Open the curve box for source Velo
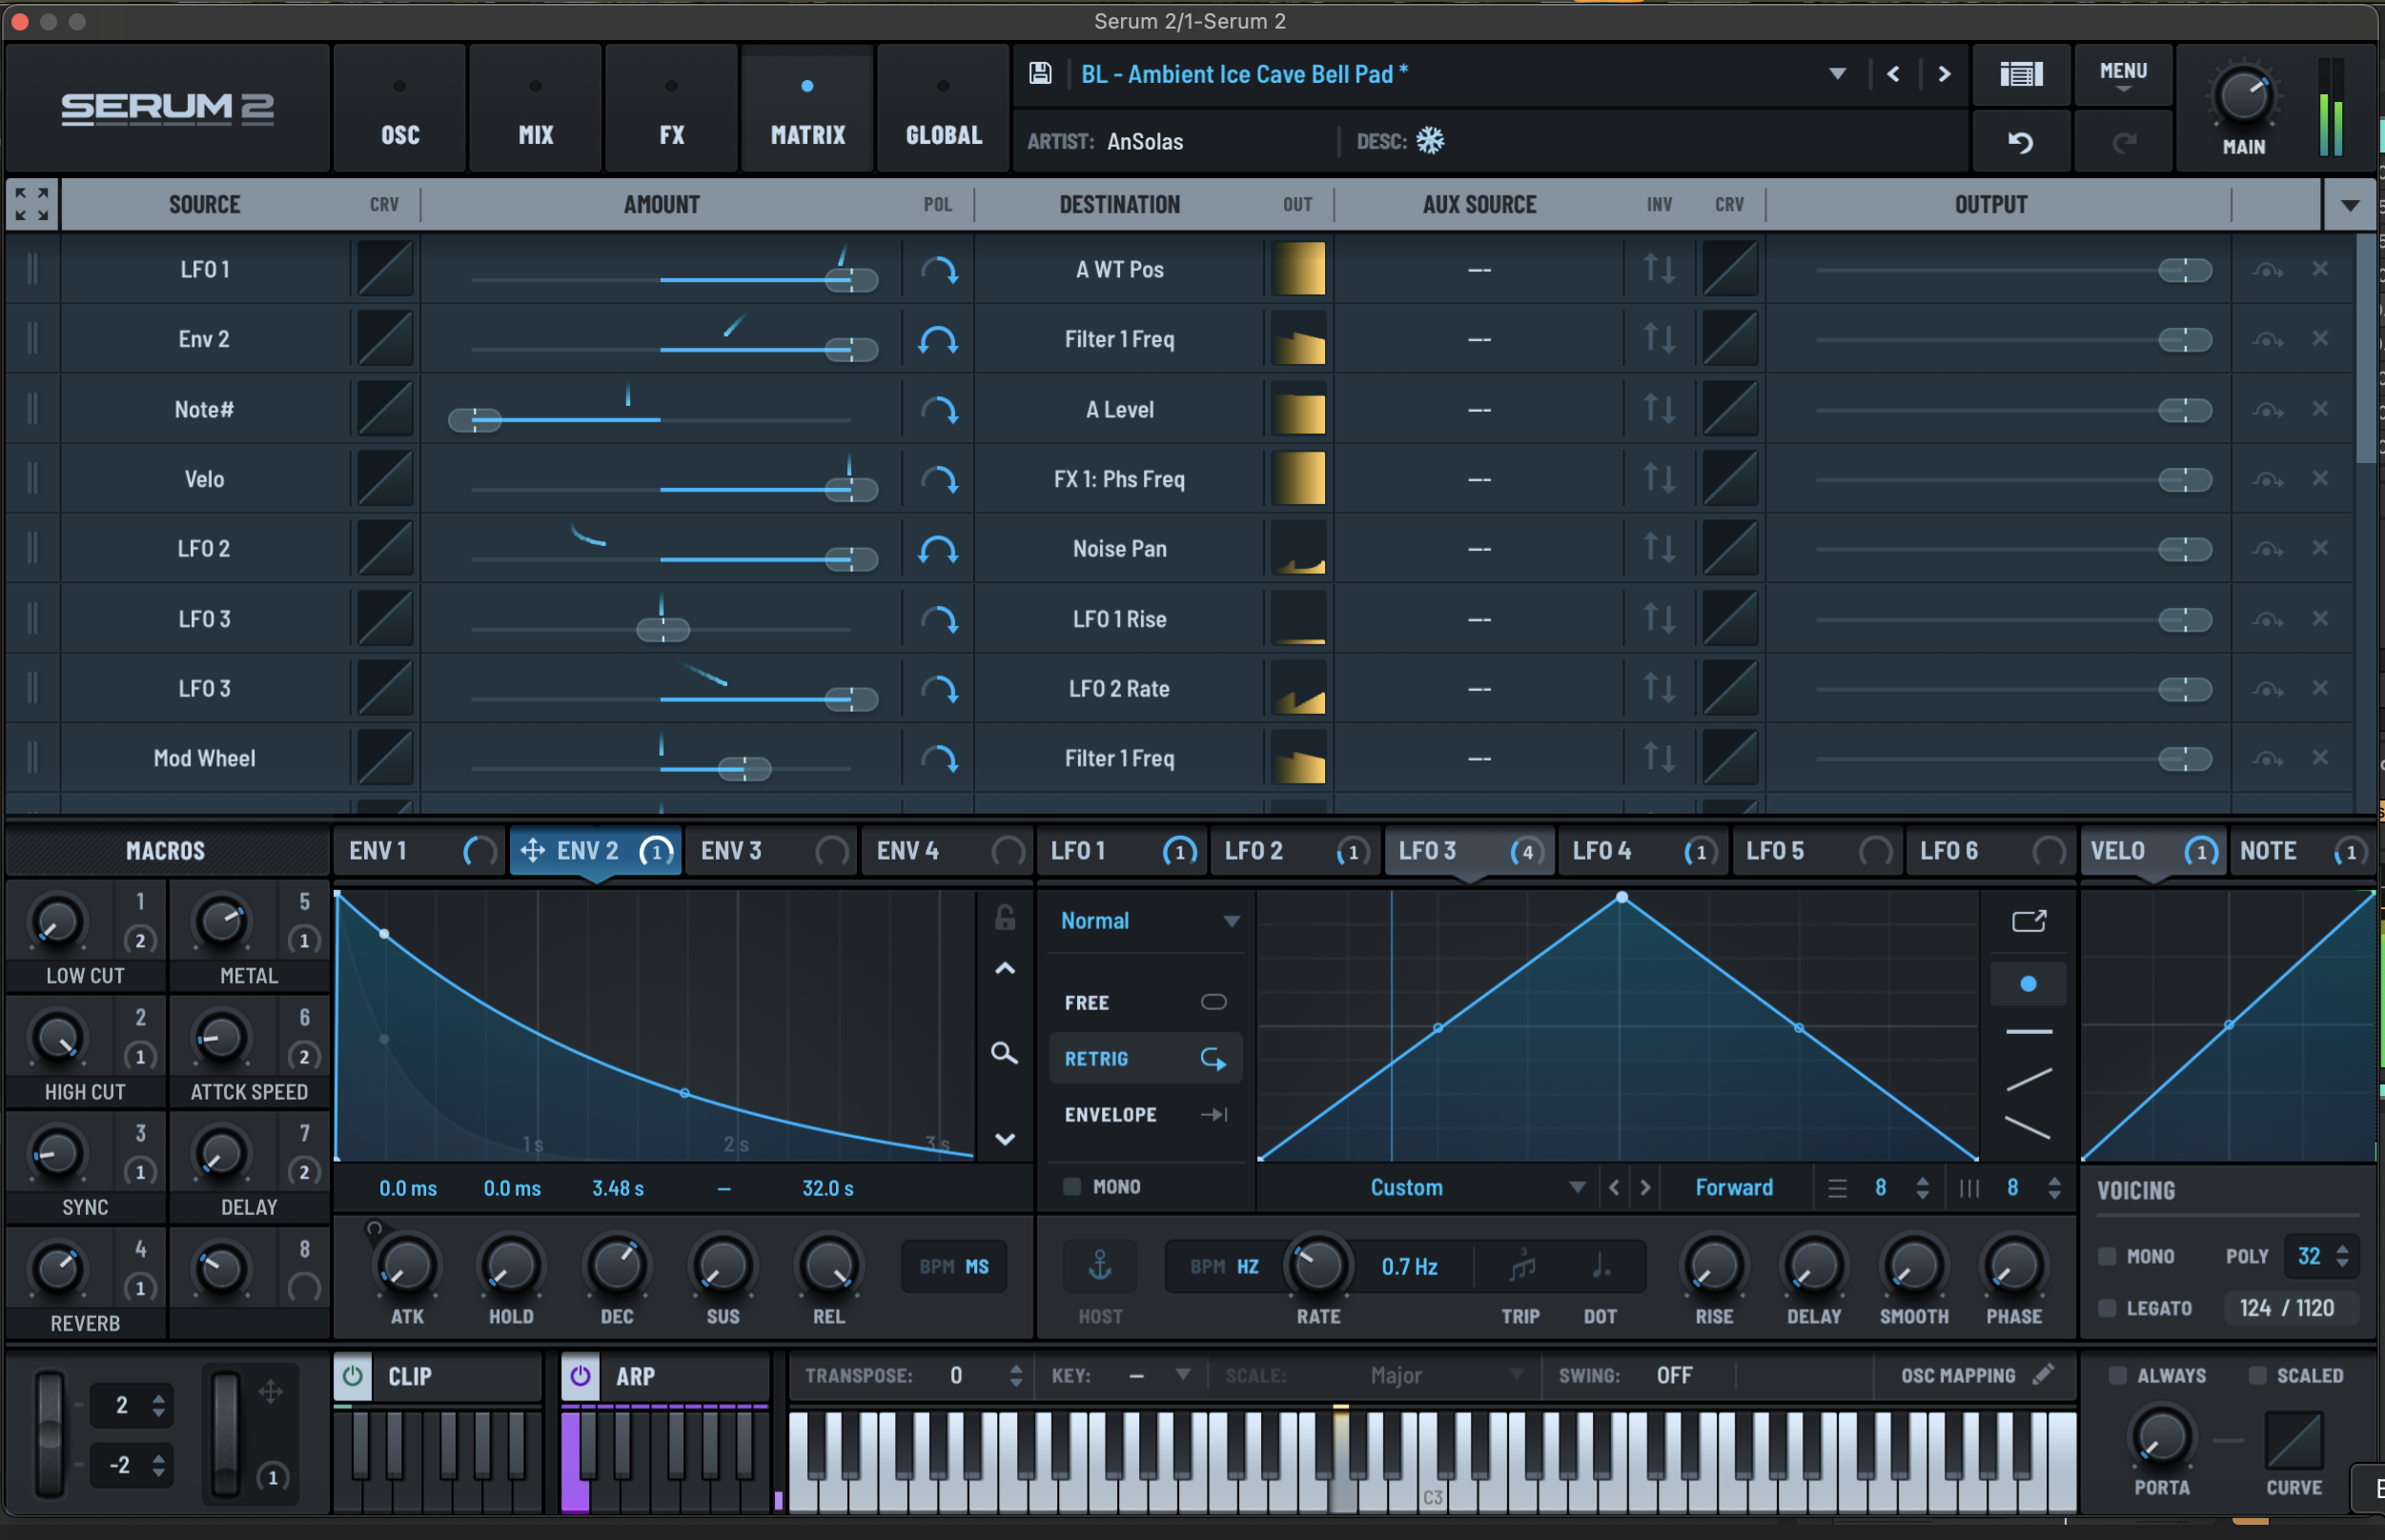 384,478
